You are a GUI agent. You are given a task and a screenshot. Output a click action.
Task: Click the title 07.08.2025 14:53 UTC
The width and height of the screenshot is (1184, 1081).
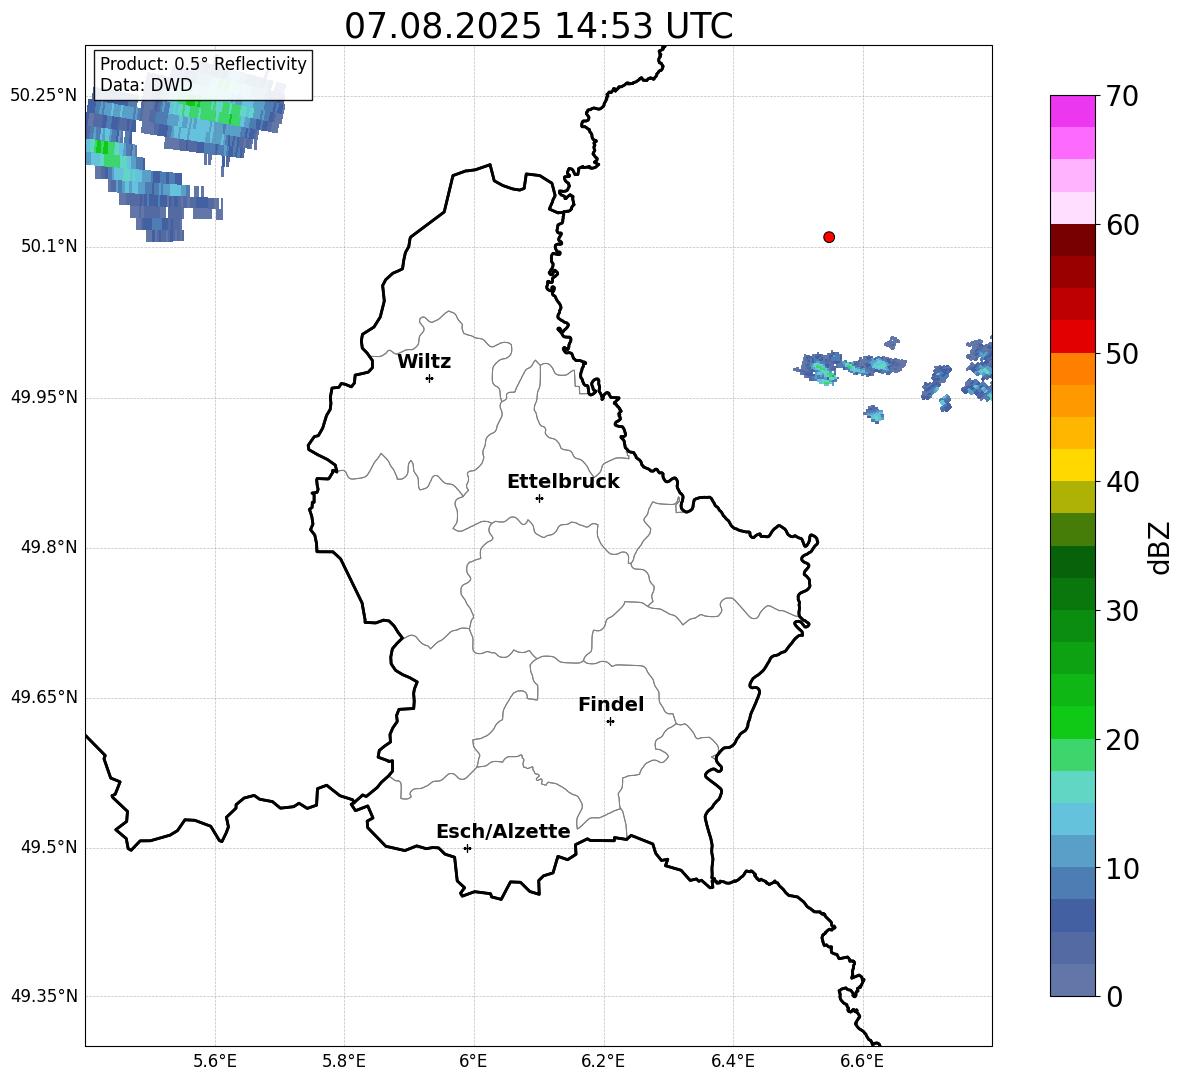click(x=538, y=26)
